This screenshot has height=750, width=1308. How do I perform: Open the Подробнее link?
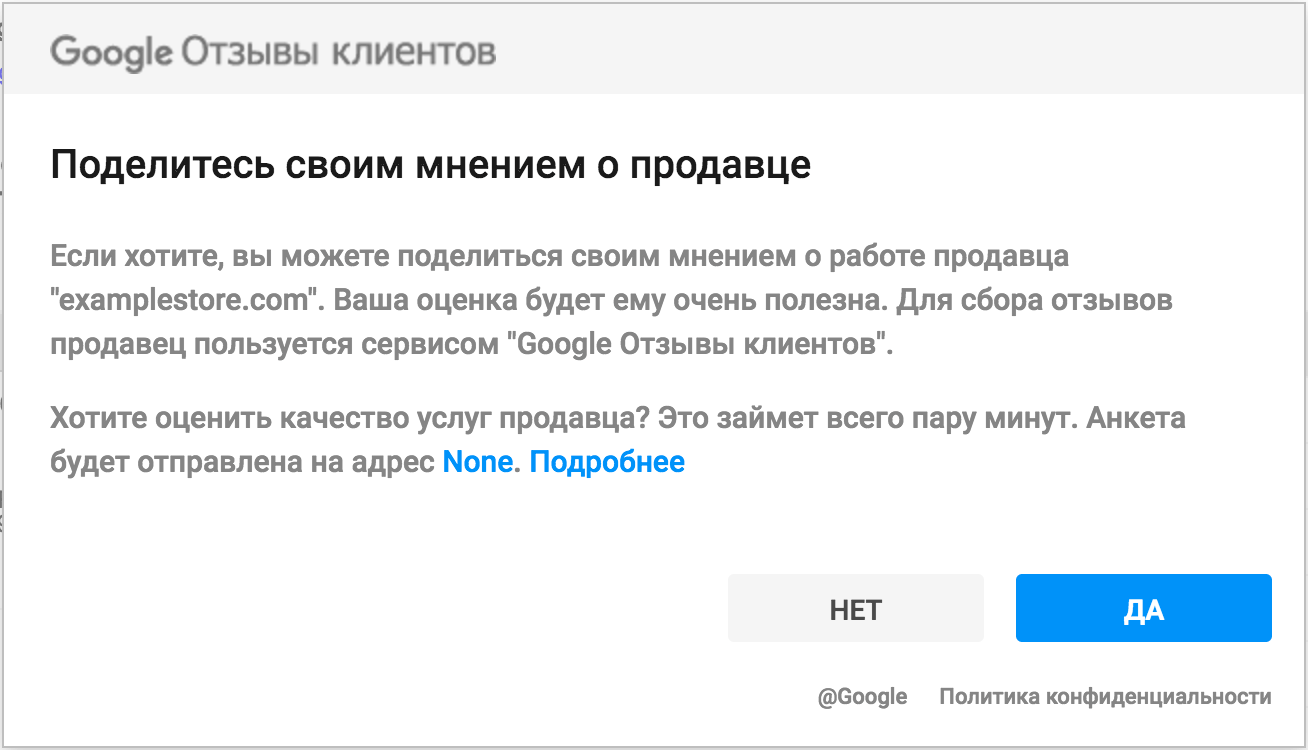click(605, 462)
